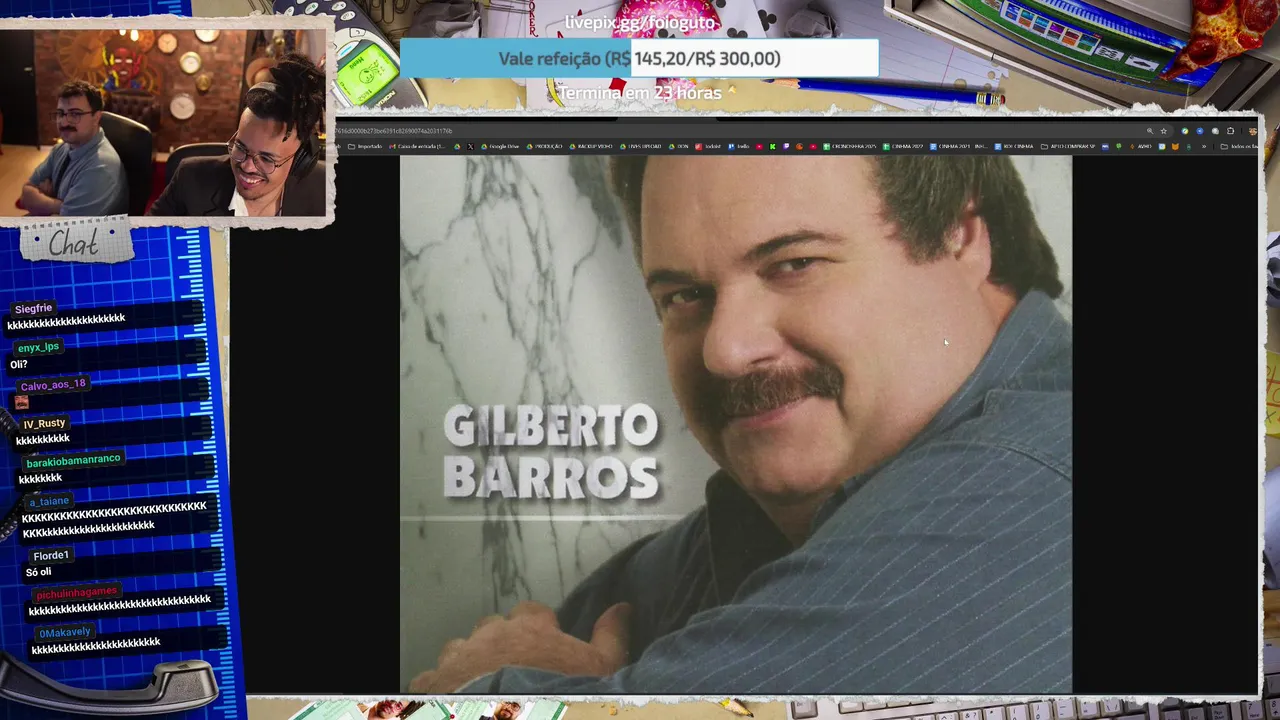Open the APTO COMPRAR SP bookmarks folder
Image resolution: width=1280 pixels, height=720 pixels.
pos(1068,146)
